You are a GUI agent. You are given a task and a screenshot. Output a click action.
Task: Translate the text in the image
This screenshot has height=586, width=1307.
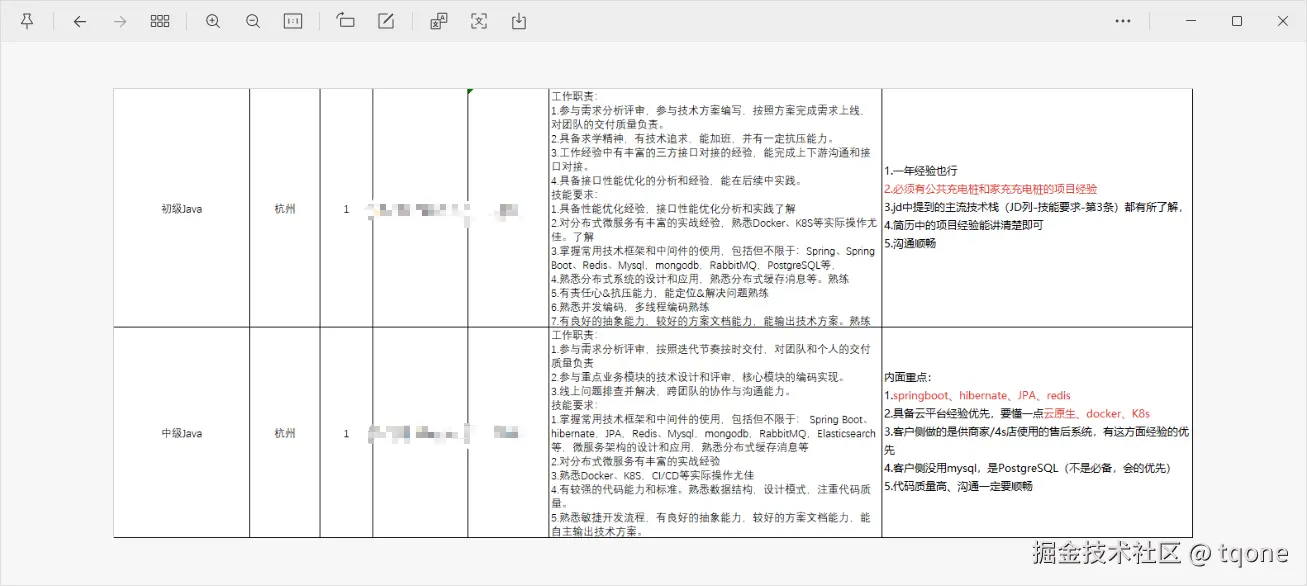(438, 20)
